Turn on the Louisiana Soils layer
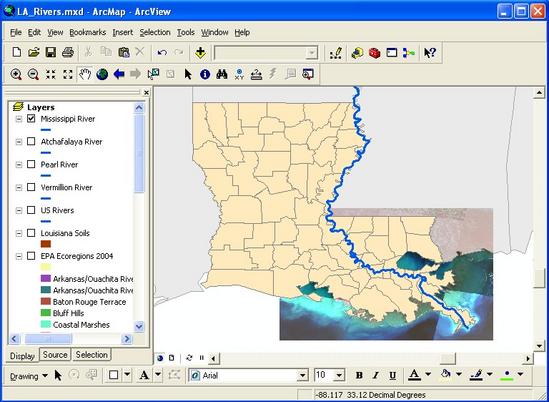The width and height of the screenshot is (549, 402). pos(31,233)
